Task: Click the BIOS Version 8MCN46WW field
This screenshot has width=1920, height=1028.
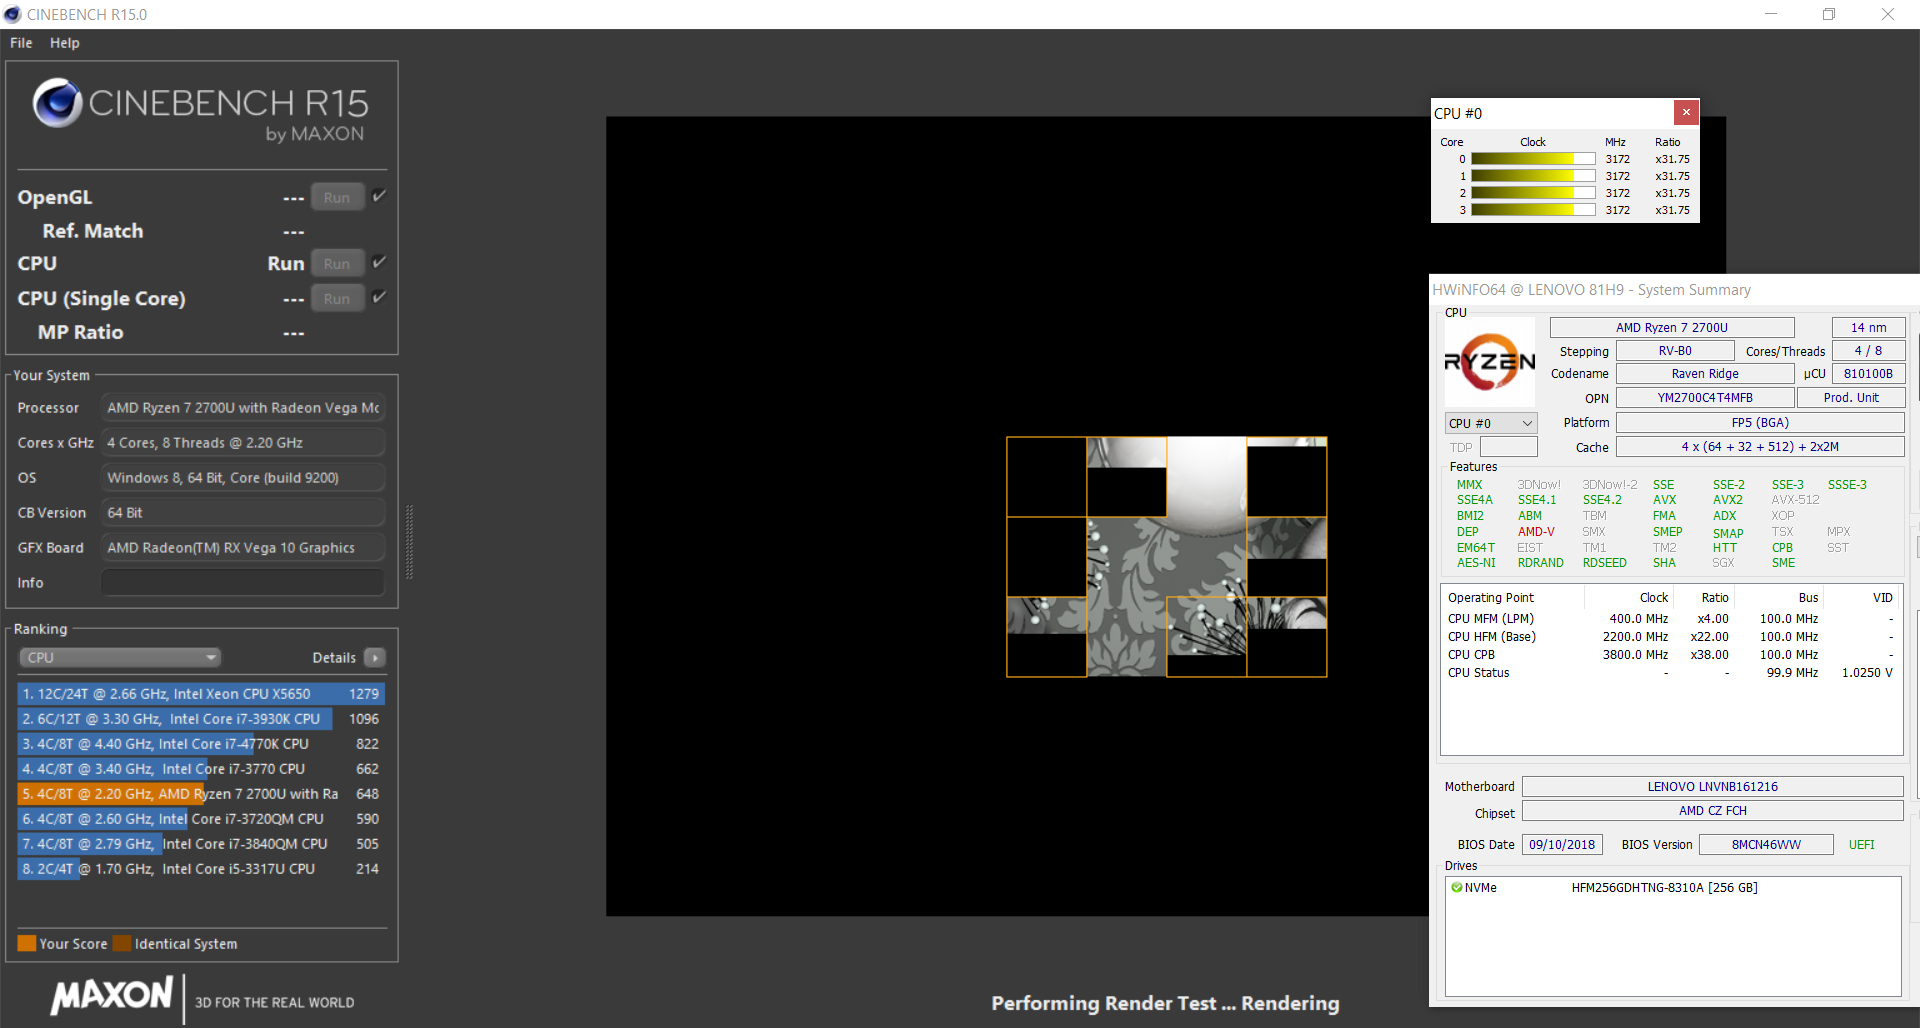Action: 1766,844
